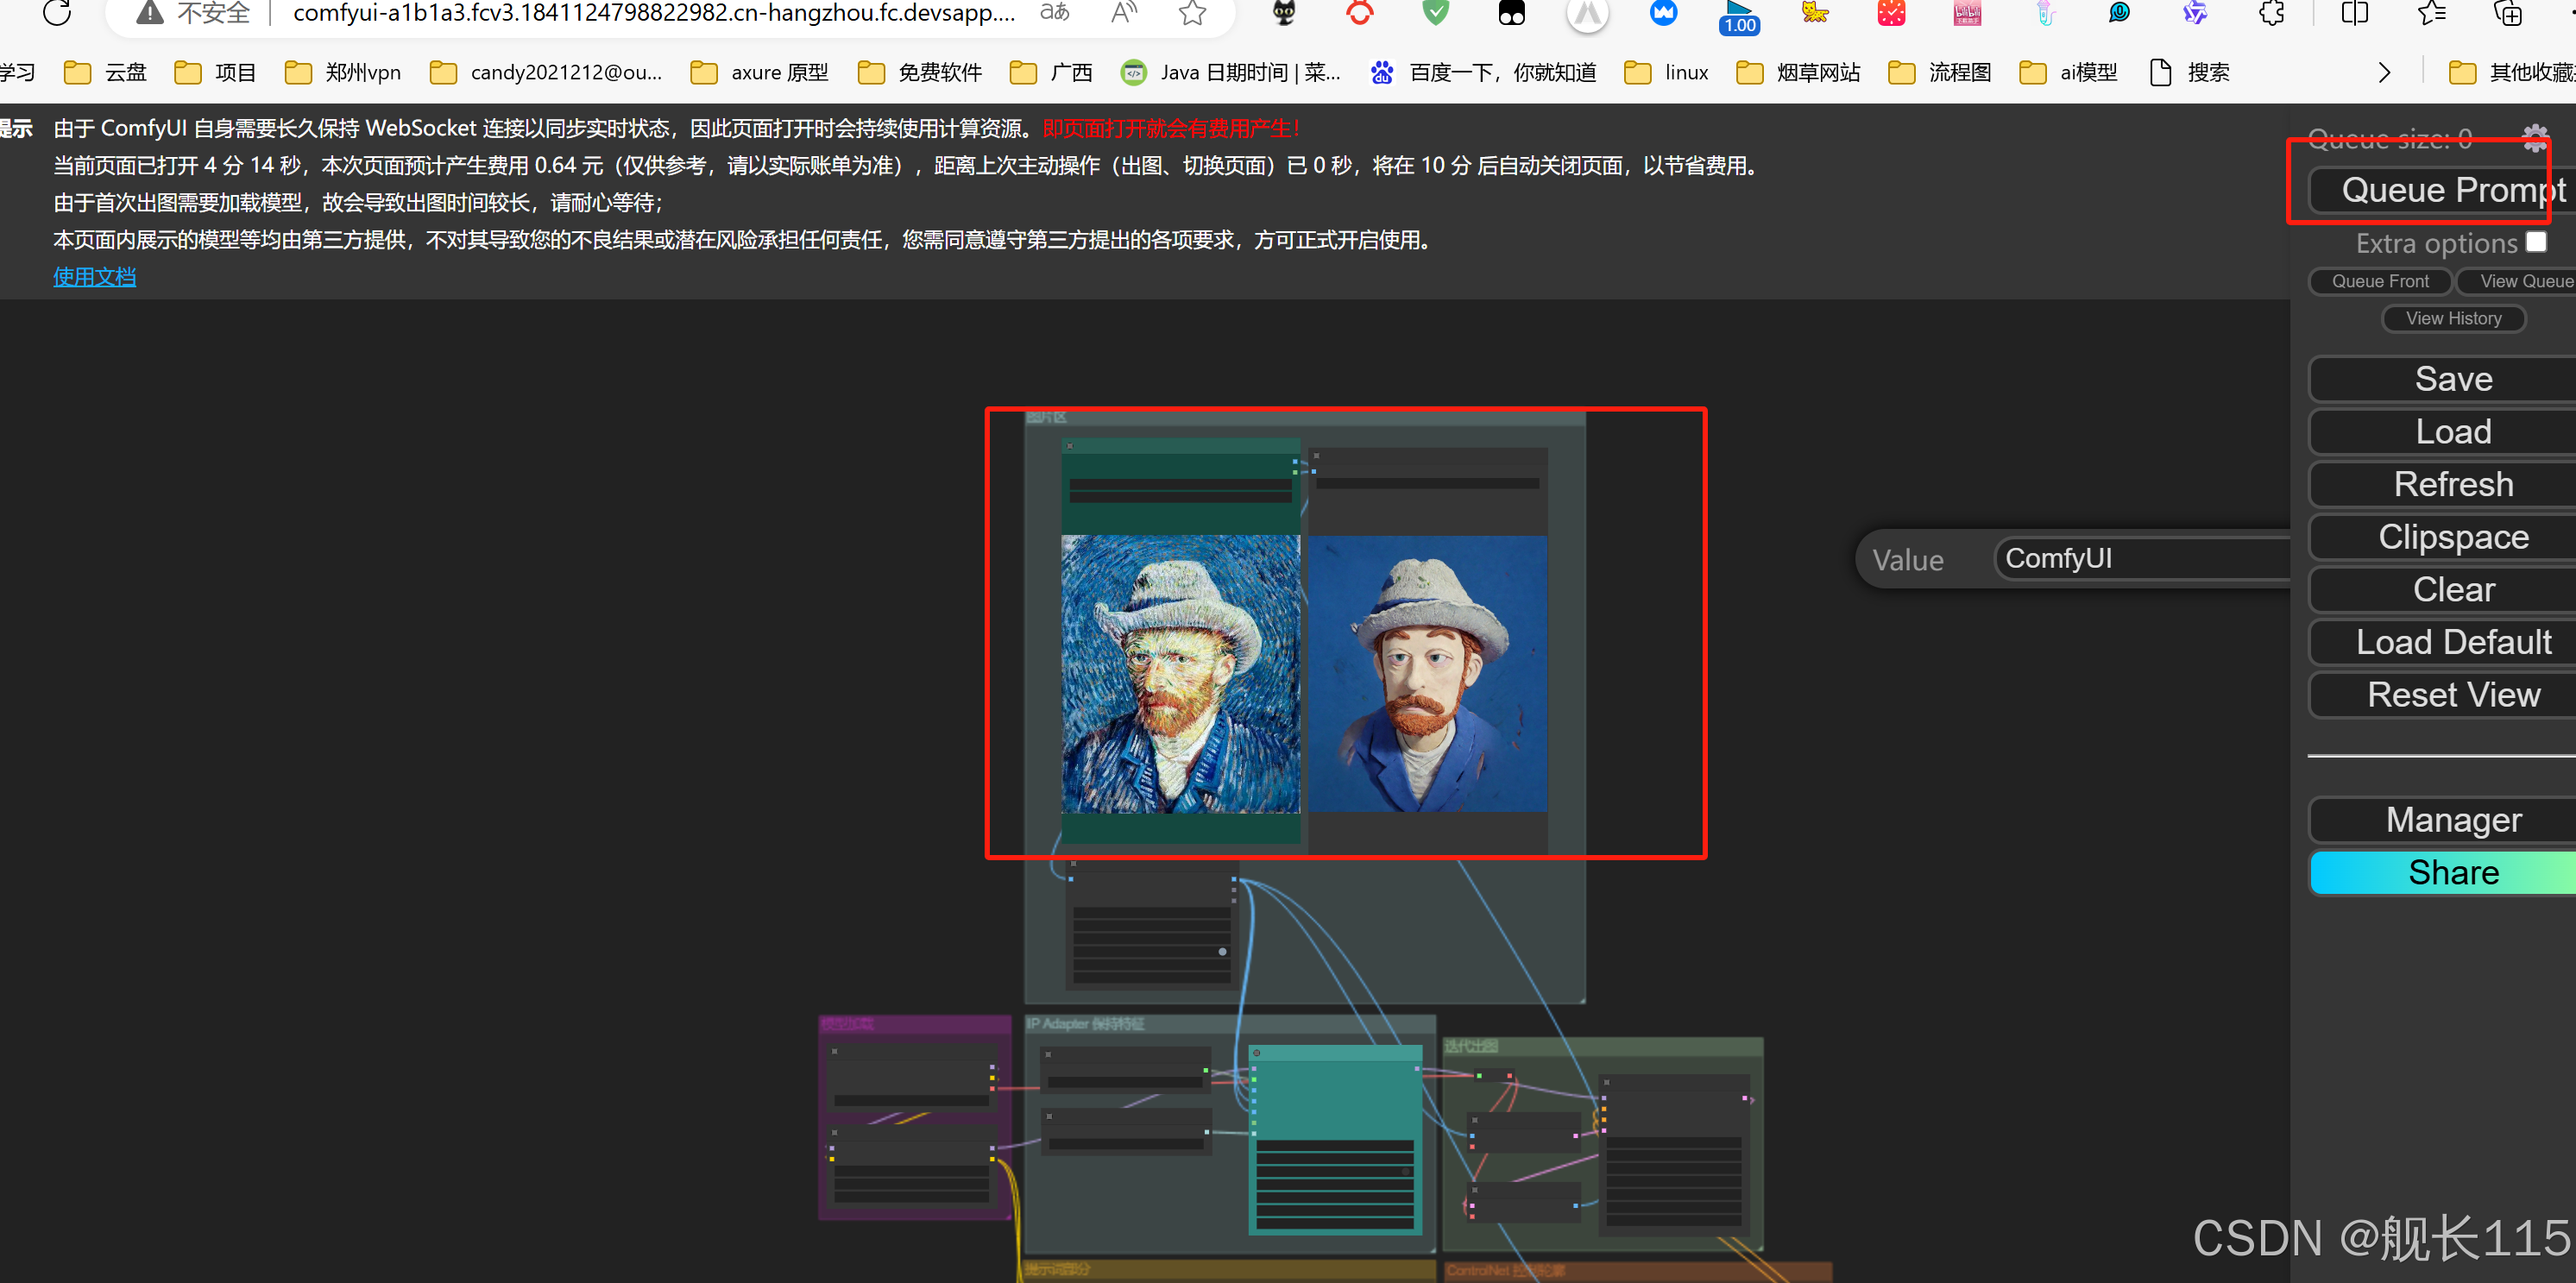
Task: Open the 流程图 bookmark folder
Action: click(1940, 72)
